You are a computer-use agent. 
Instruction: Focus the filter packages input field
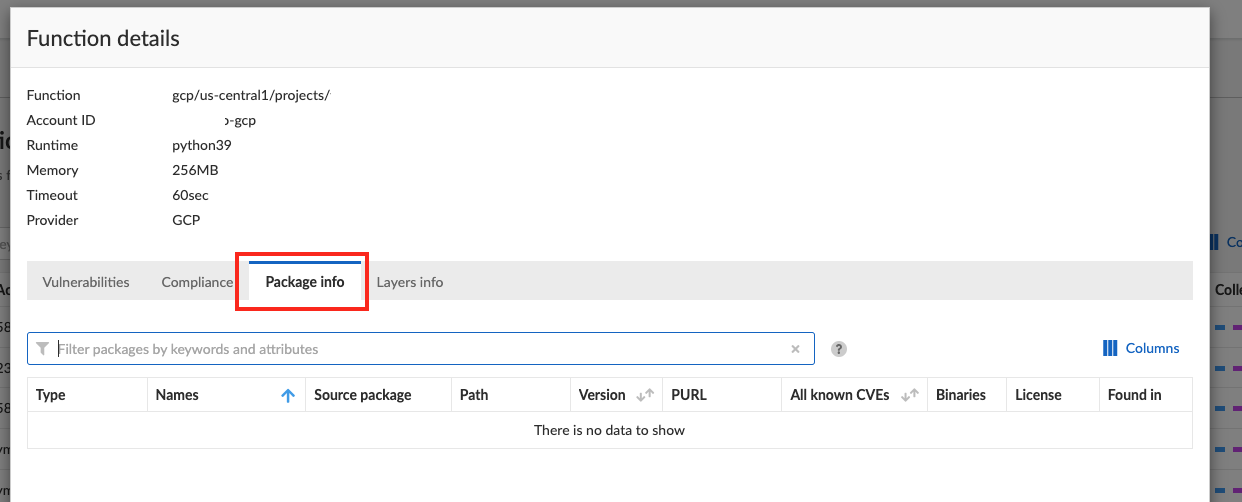(x=420, y=349)
